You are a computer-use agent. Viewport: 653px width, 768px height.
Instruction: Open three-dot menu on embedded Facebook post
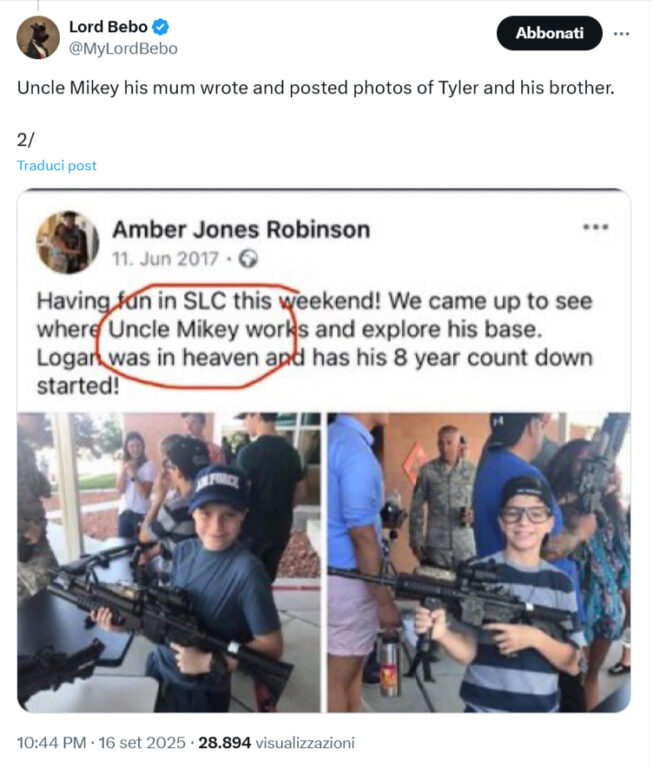tap(596, 227)
